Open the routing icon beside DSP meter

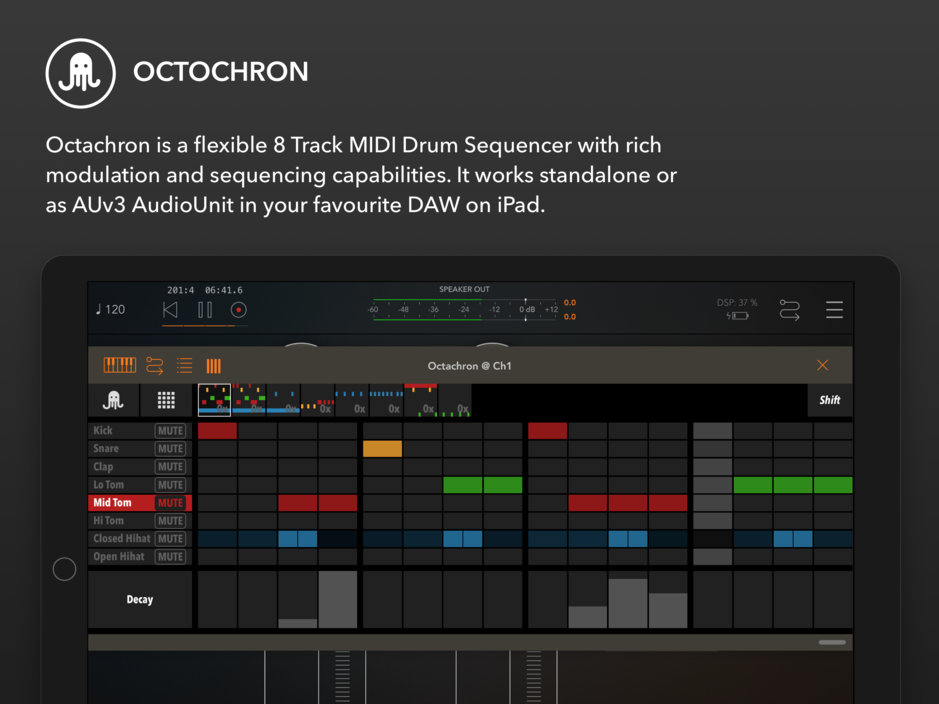point(789,310)
